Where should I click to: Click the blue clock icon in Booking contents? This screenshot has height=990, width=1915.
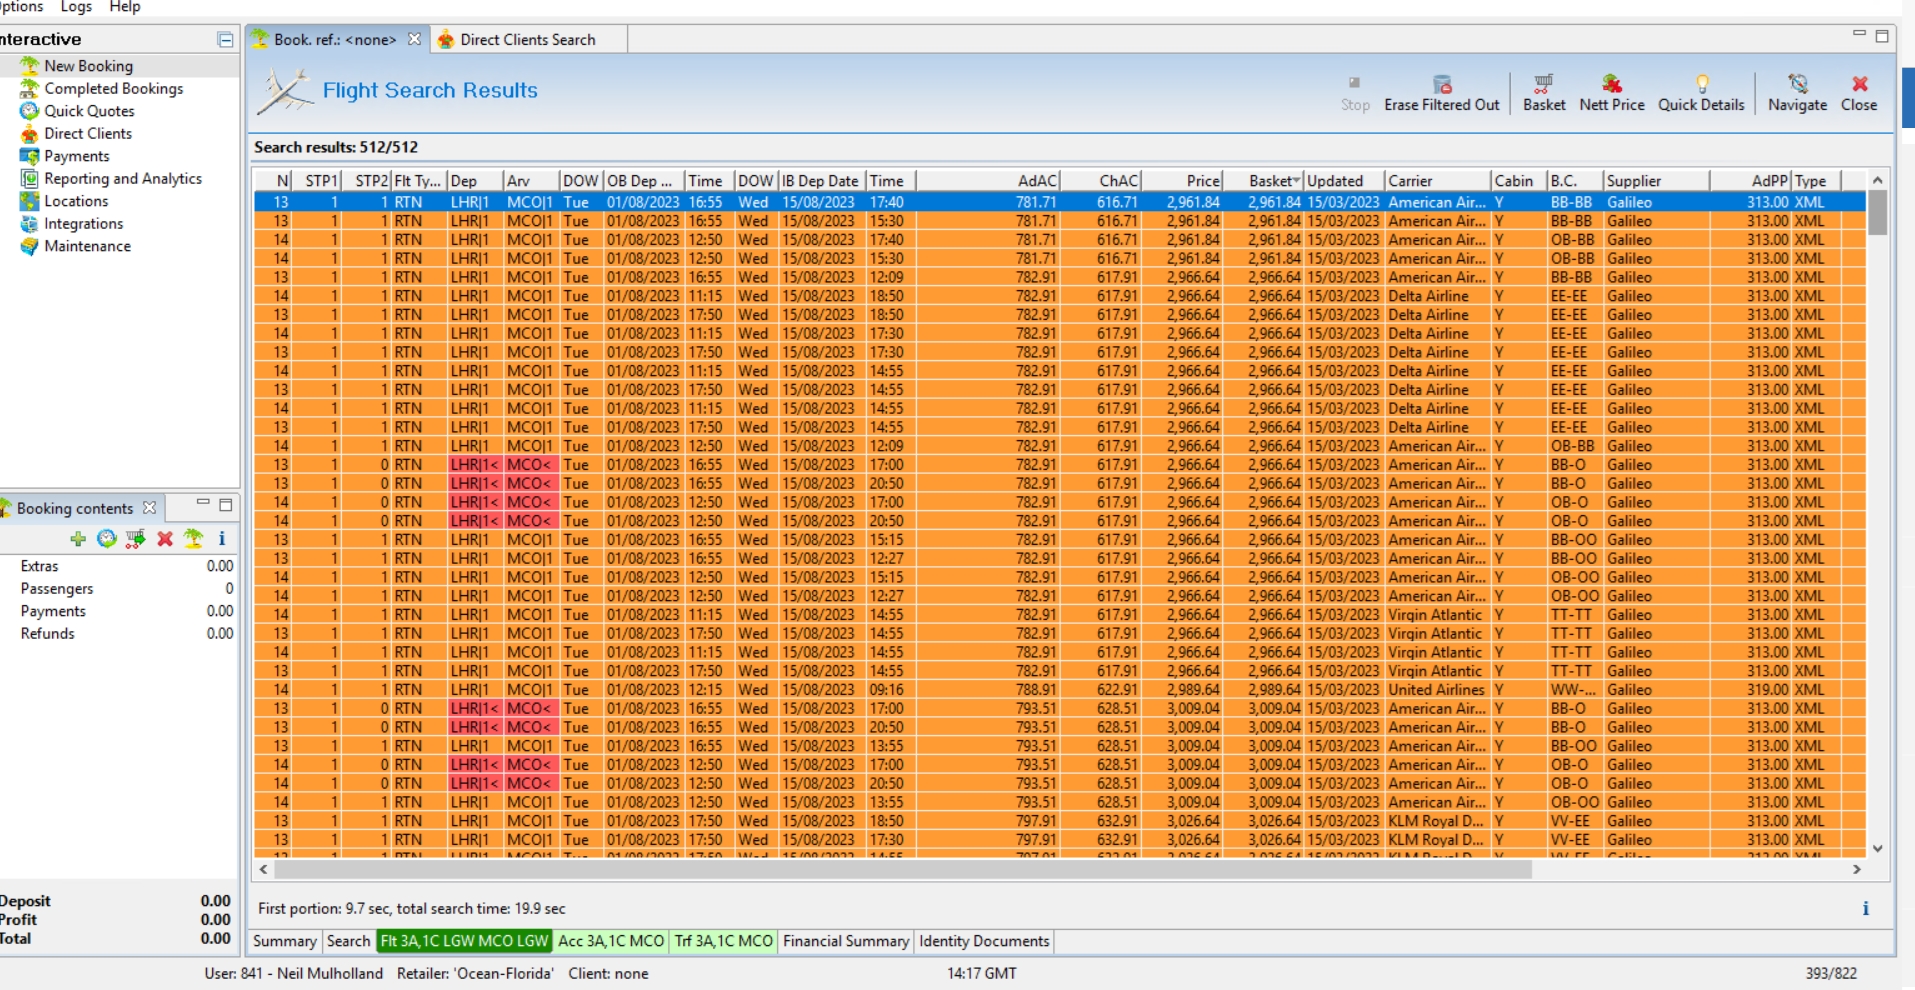tap(107, 539)
